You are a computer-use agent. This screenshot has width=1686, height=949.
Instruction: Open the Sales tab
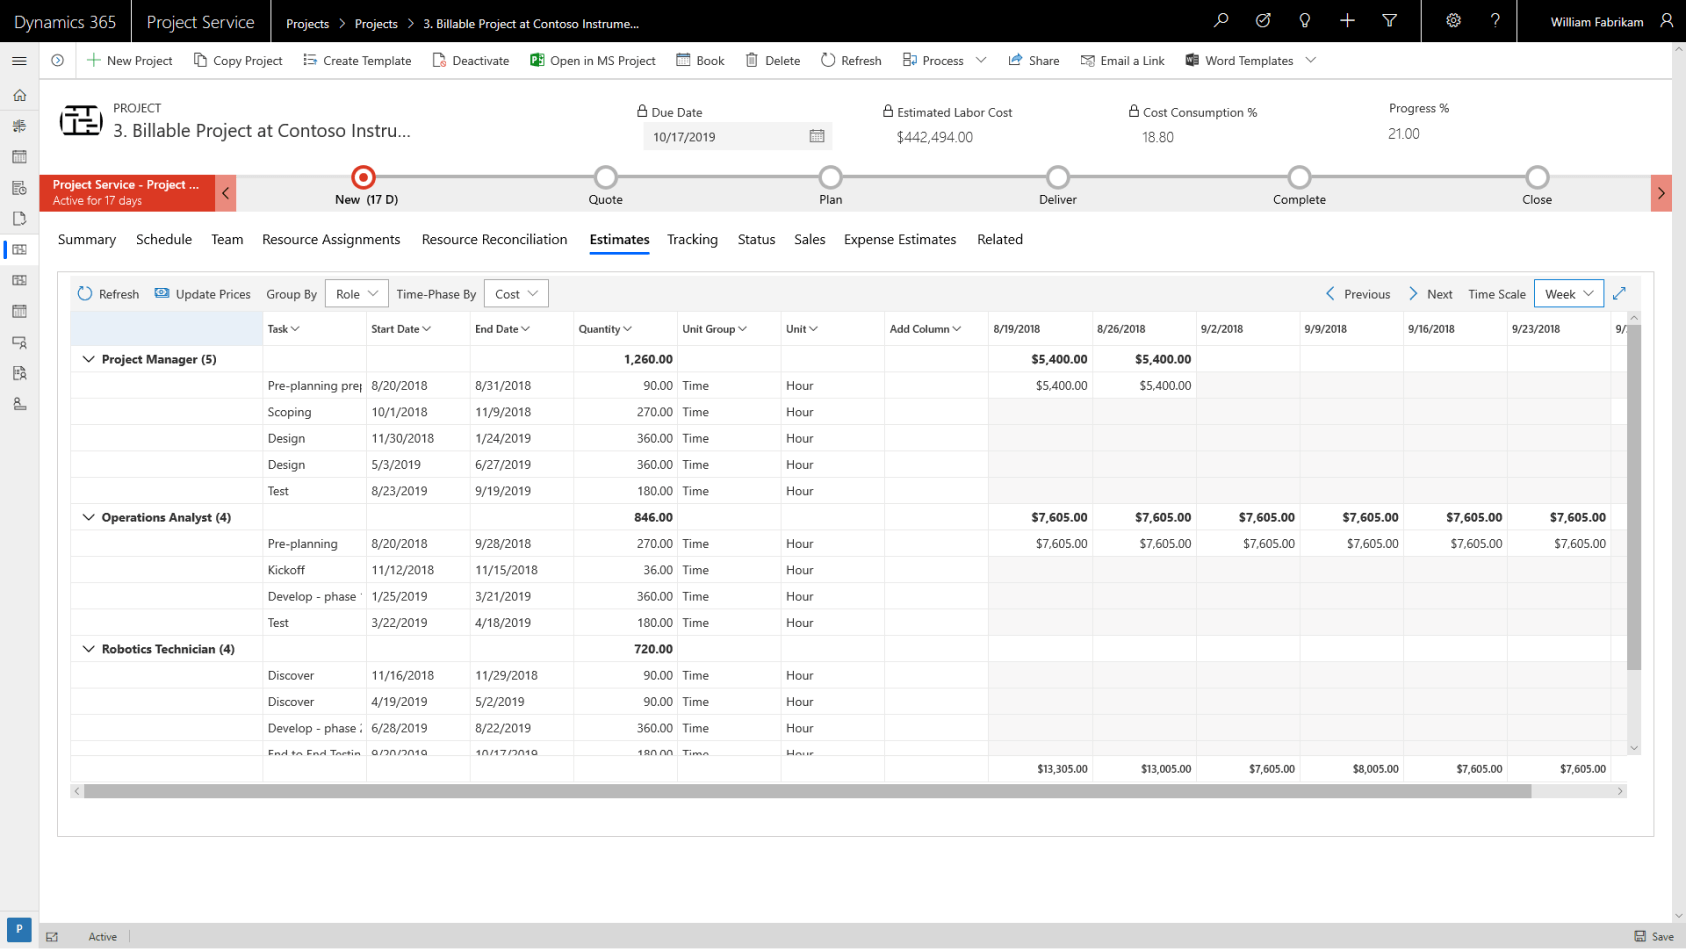[809, 239]
